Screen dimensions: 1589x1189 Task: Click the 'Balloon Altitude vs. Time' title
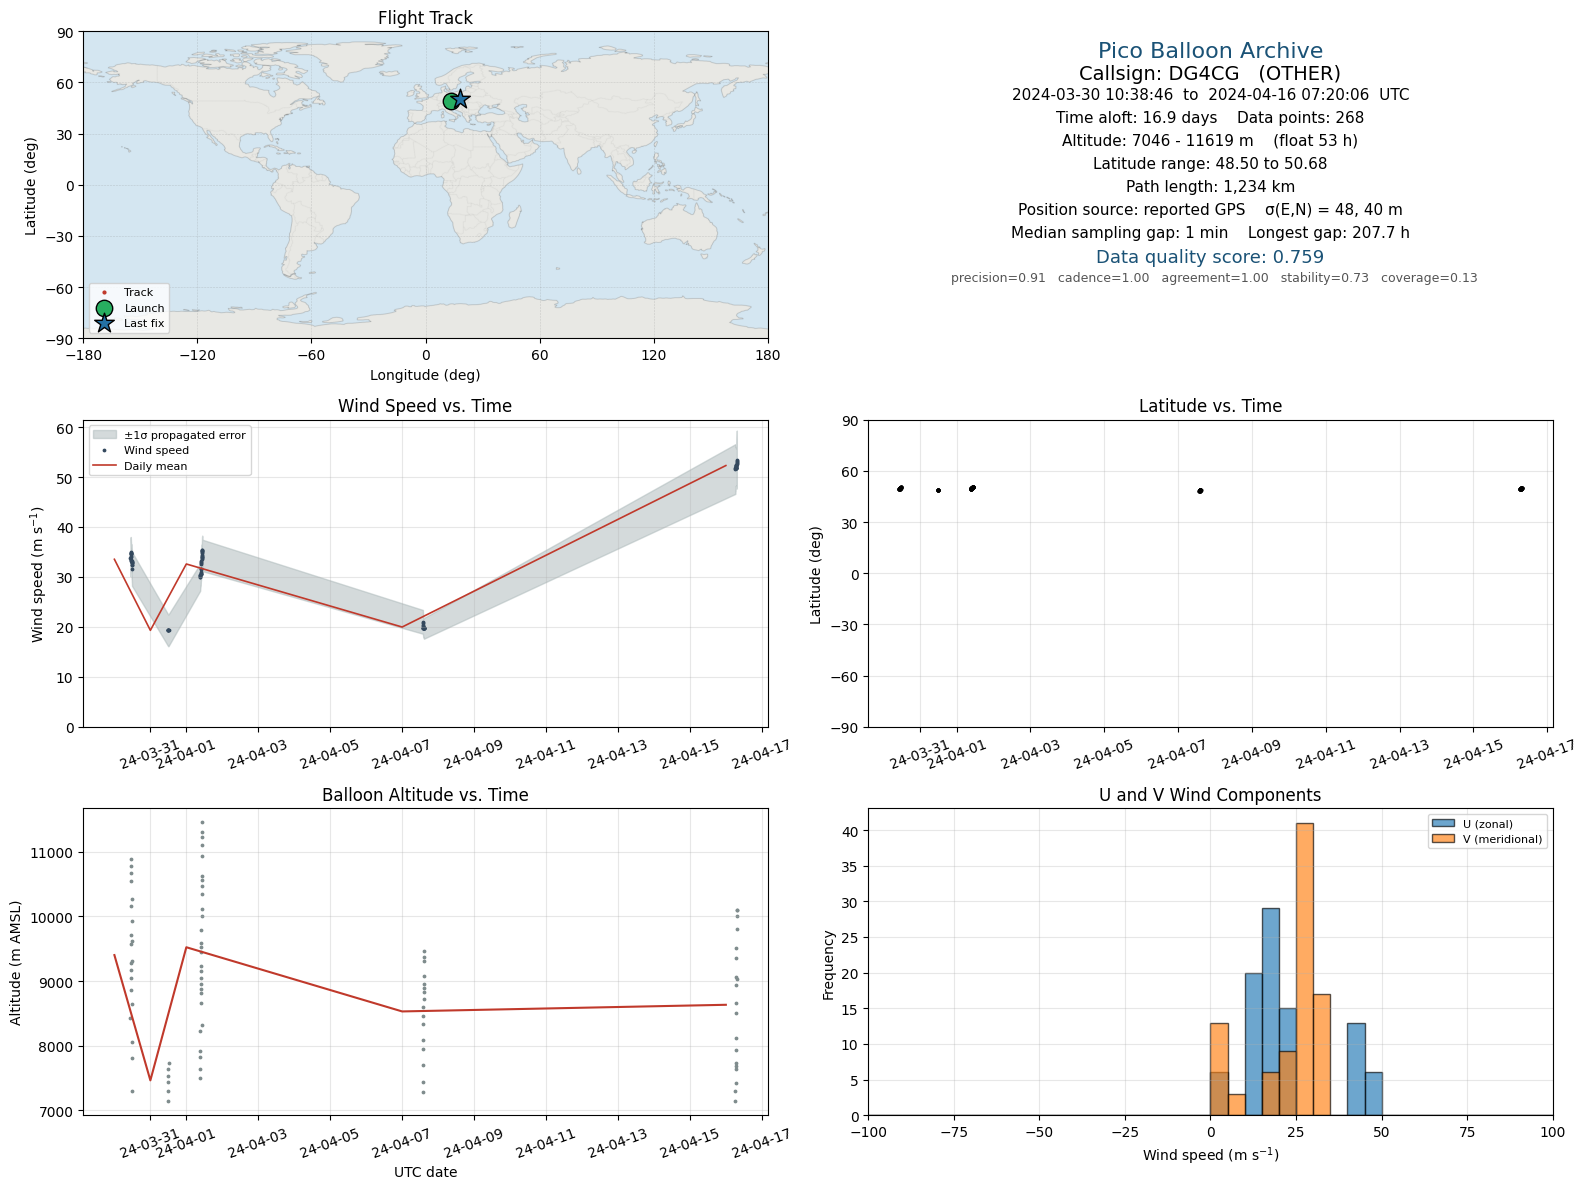click(425, 795)
